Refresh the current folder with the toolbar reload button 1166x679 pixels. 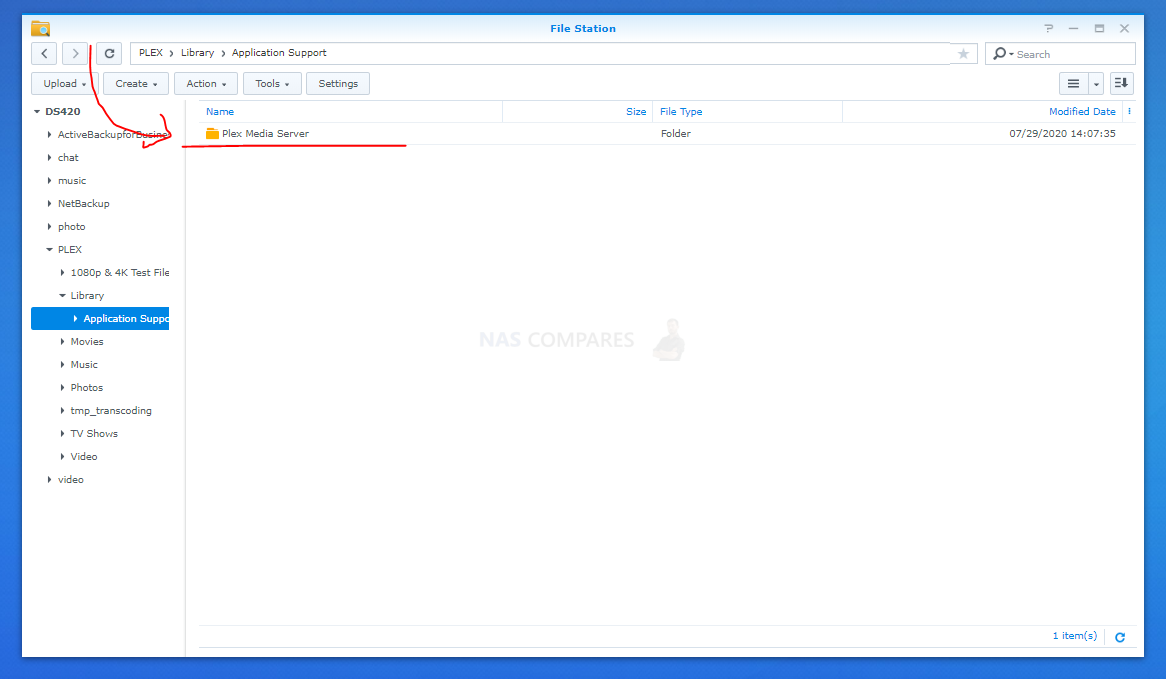click(109, 54)
